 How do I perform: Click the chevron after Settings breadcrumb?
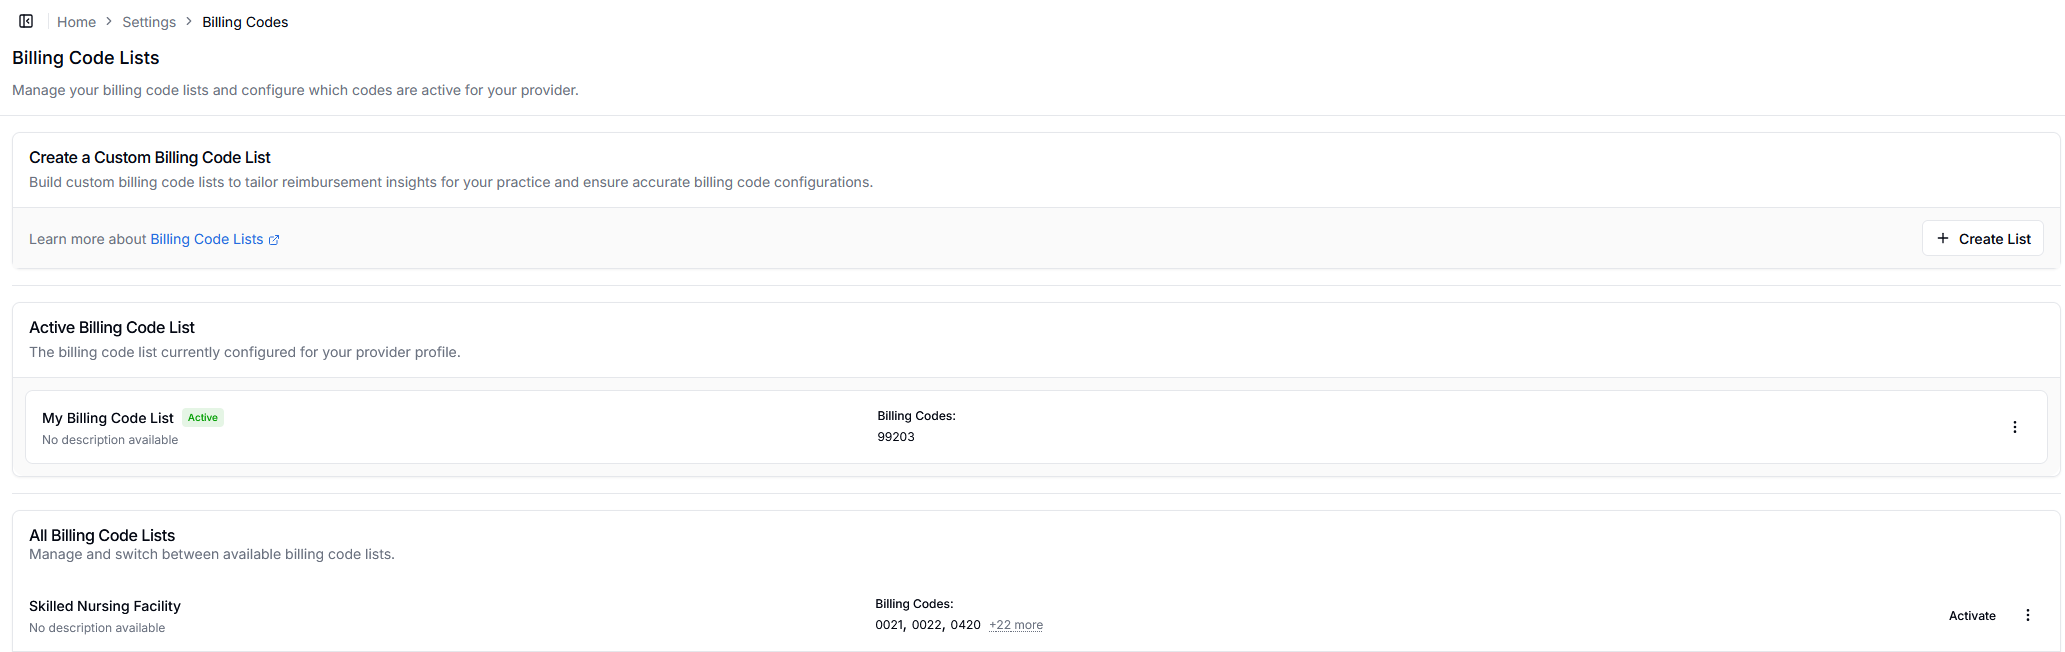pos(188,21)
